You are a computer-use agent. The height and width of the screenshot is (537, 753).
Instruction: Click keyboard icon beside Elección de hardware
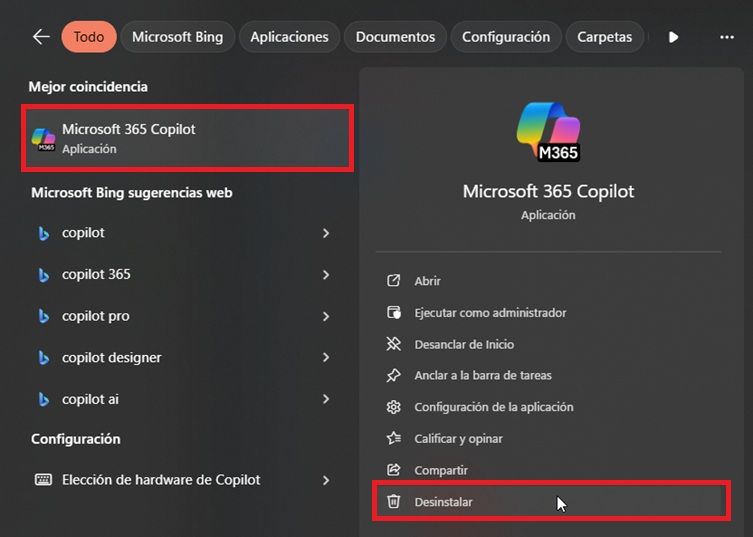click(43, 479)
